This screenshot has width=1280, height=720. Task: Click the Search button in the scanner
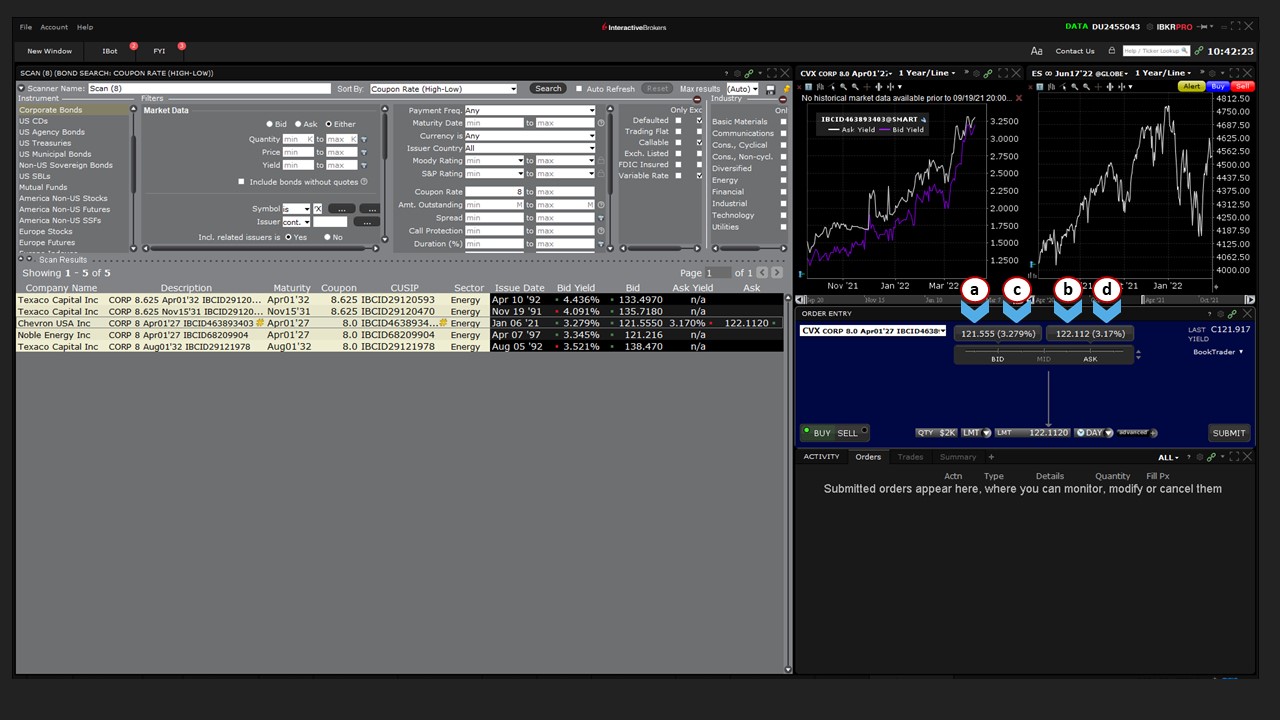coord(548,89)
